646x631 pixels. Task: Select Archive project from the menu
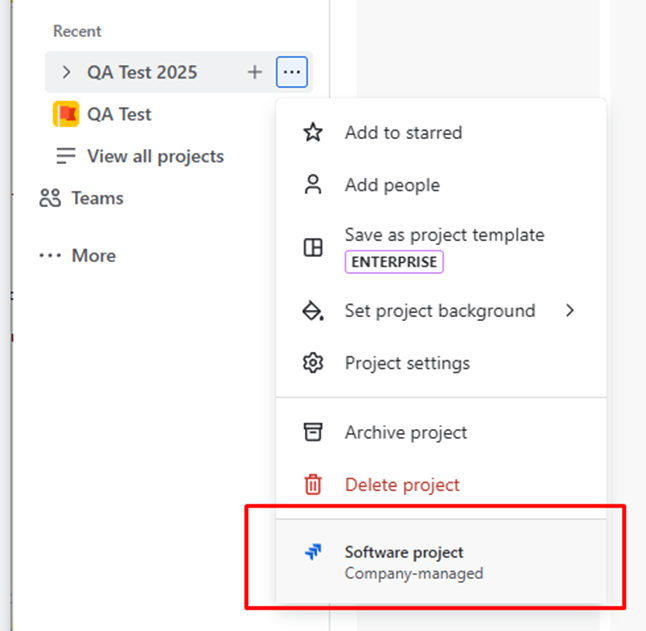[406, 432]
